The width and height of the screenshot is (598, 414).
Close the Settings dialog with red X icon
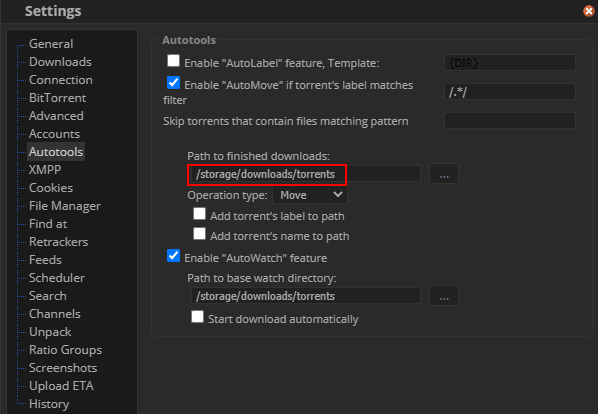(588, 11)
